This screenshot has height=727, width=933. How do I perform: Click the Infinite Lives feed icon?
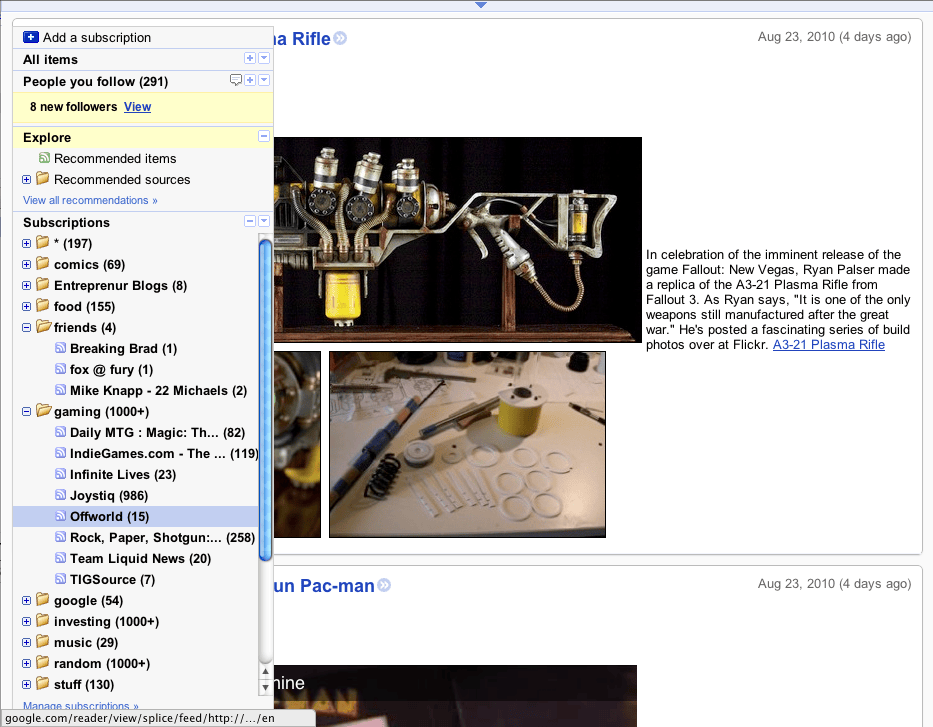tap(60, 474)
